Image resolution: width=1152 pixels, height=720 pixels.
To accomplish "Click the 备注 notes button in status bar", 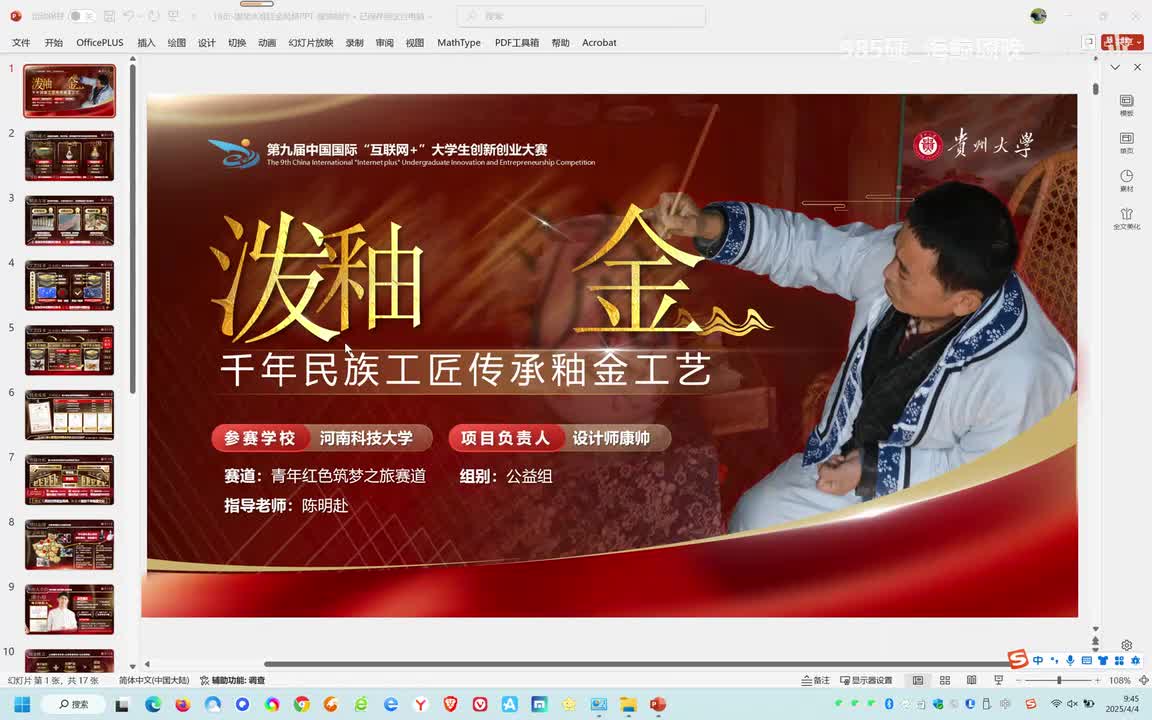I will pyautogui.click(x=816, y=680).
